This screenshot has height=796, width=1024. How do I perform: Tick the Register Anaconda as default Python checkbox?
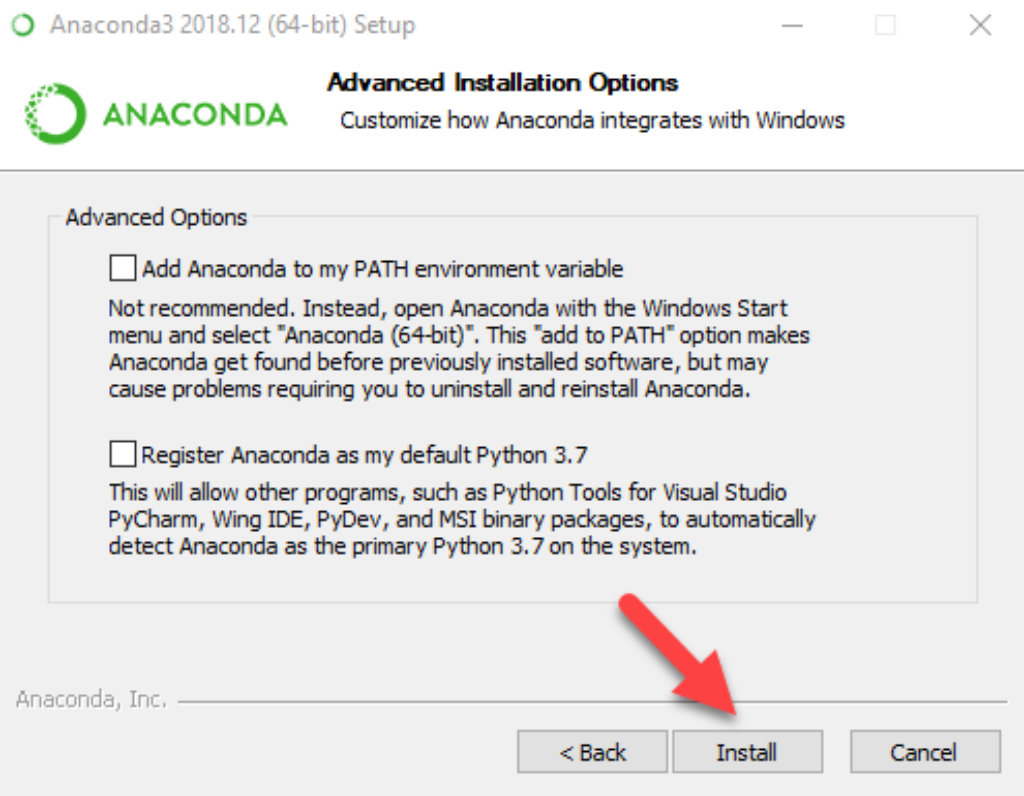pos(123,455)
